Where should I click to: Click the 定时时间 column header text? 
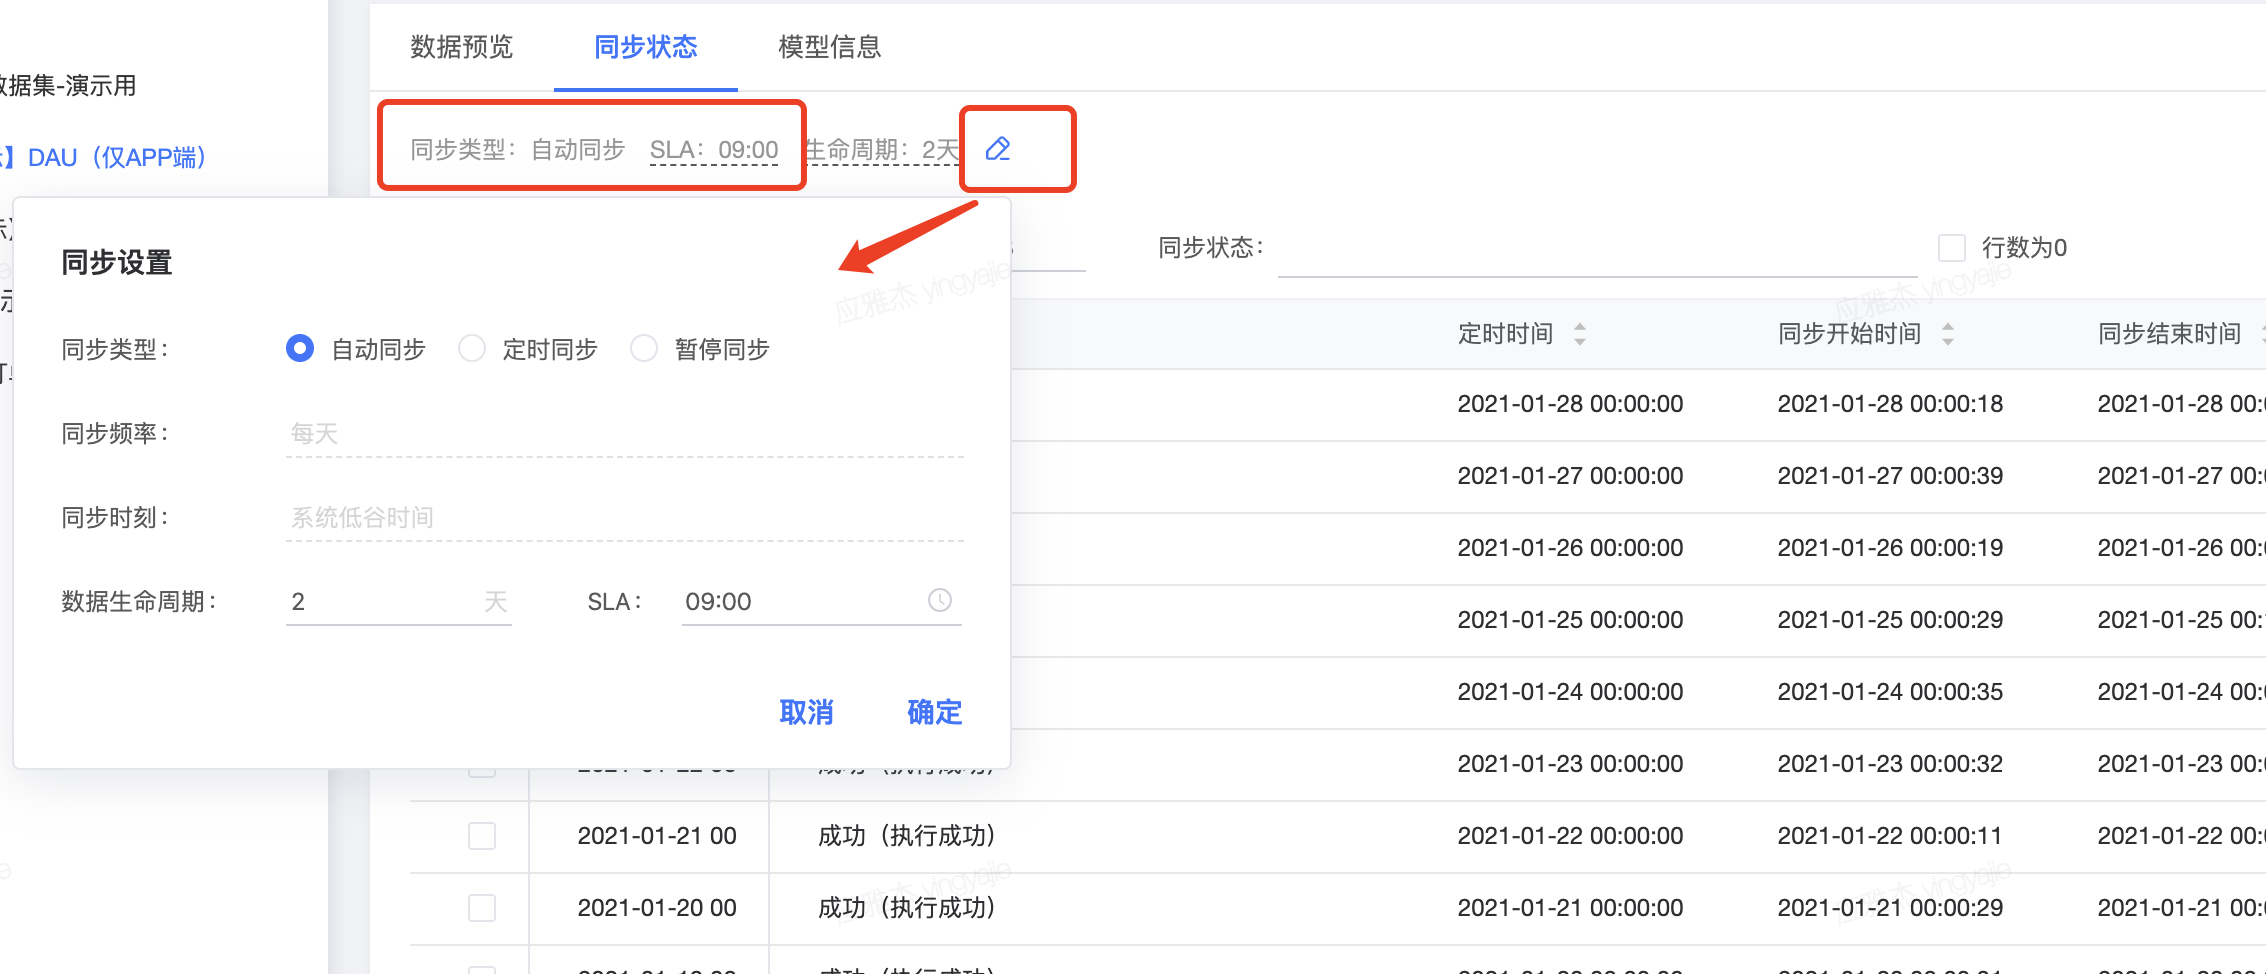point(1506,333)
